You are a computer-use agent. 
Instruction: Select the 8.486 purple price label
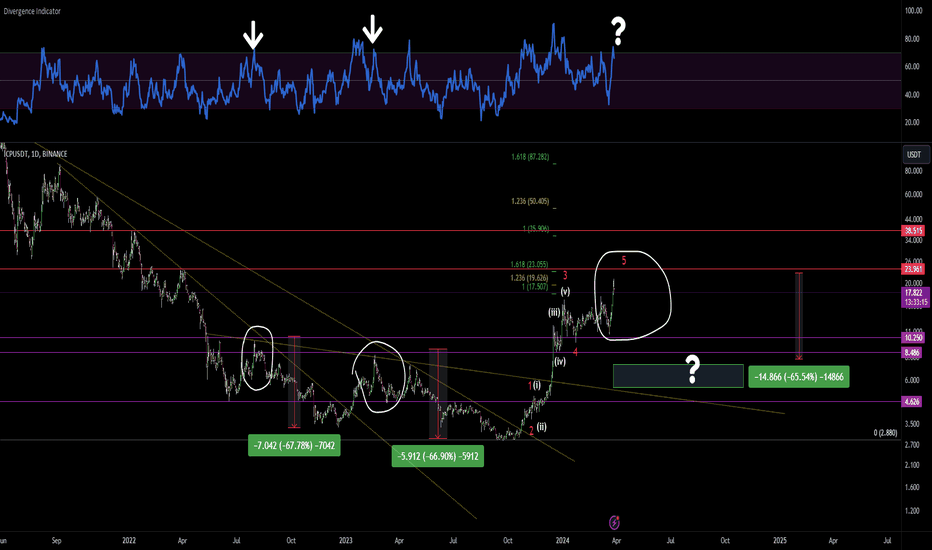tap(911, 353)
